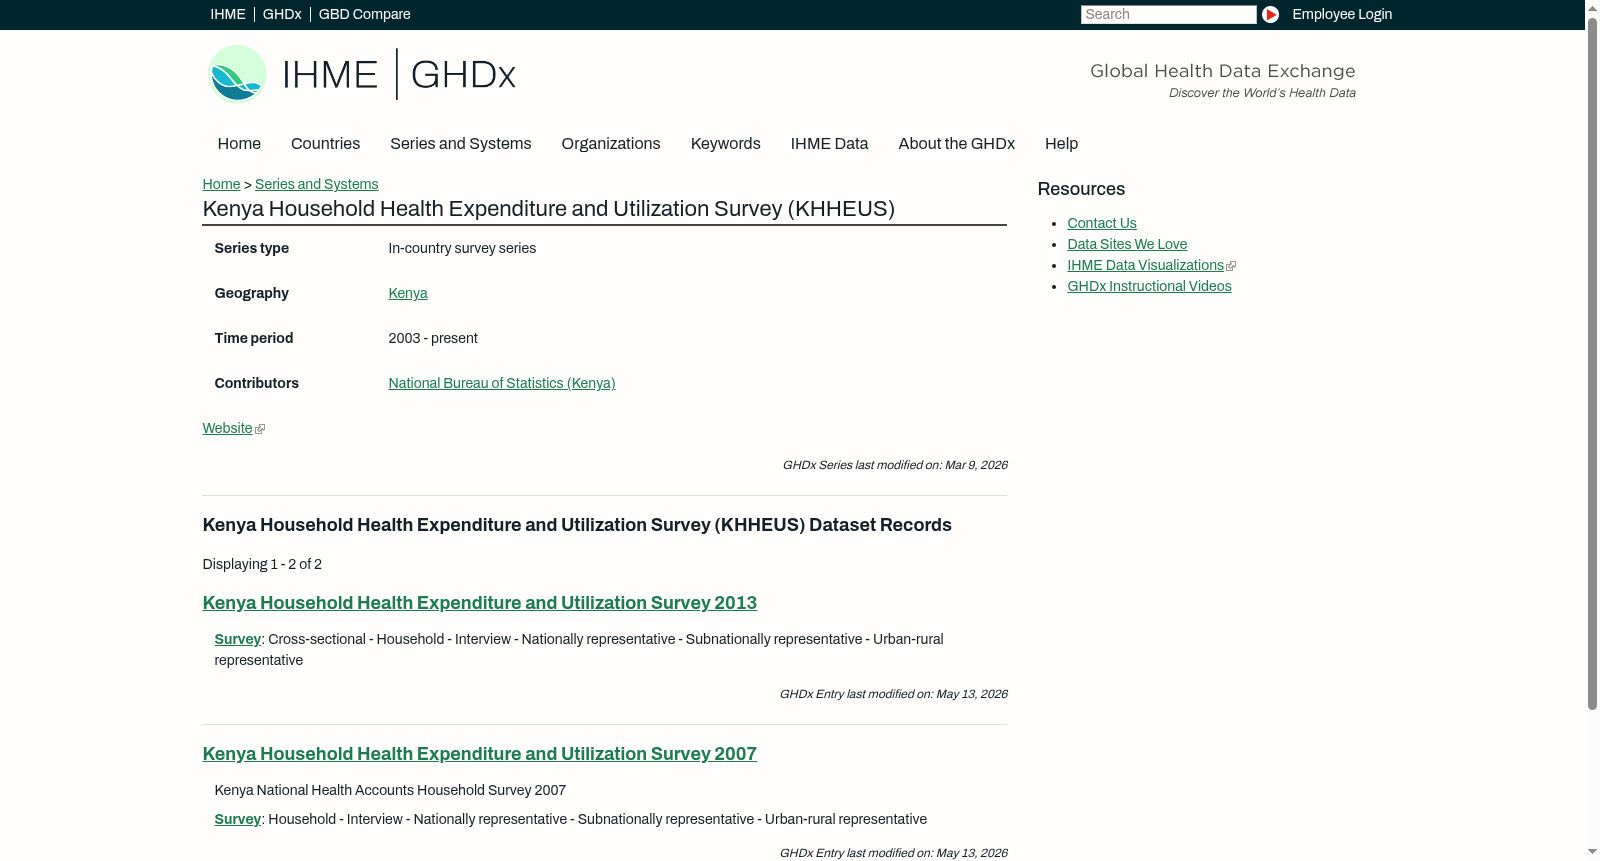Click the Resources sidebar heading
This screenshot has width=1600, height=861.
click(1081, 189)
